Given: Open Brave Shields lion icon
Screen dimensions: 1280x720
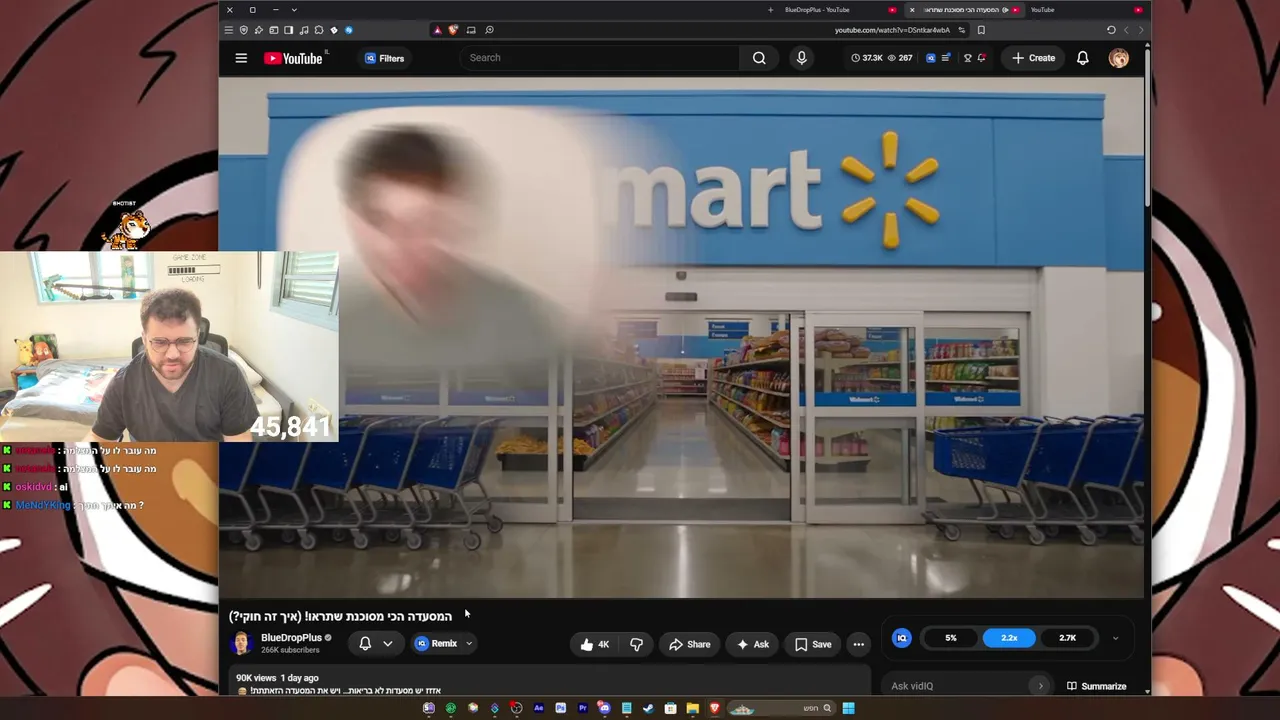Looking at the screenshot, I should pyautogui.click(x=453, y=30).
